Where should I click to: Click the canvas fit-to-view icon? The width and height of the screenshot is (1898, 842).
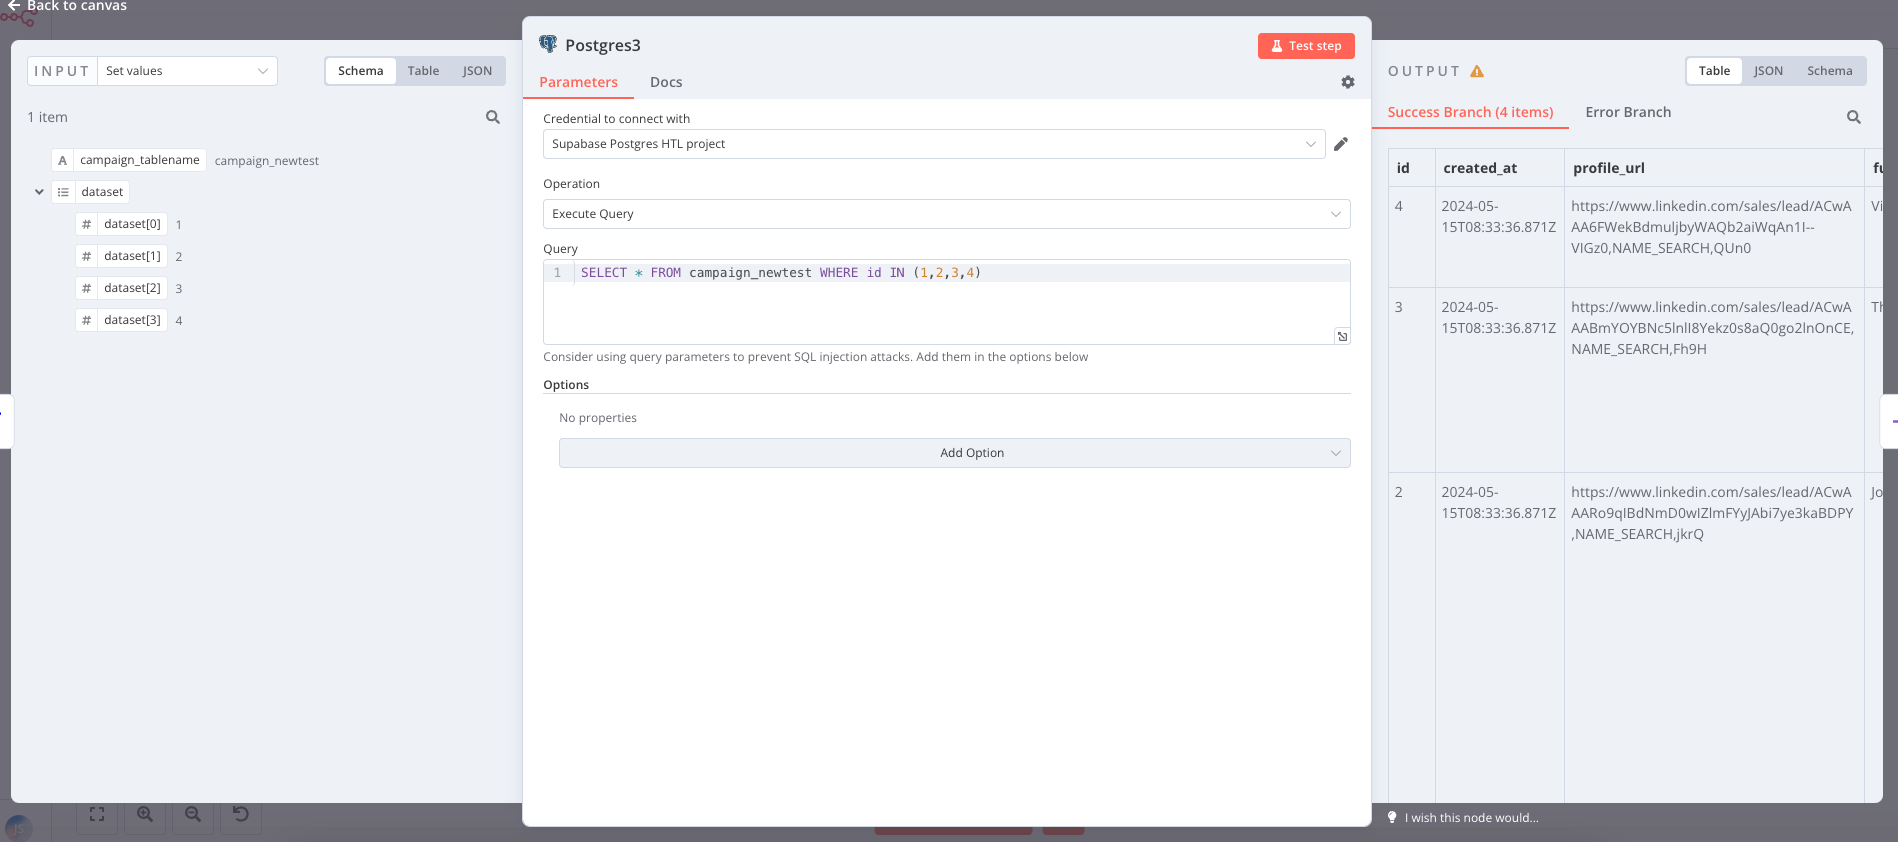click(97, 814)
